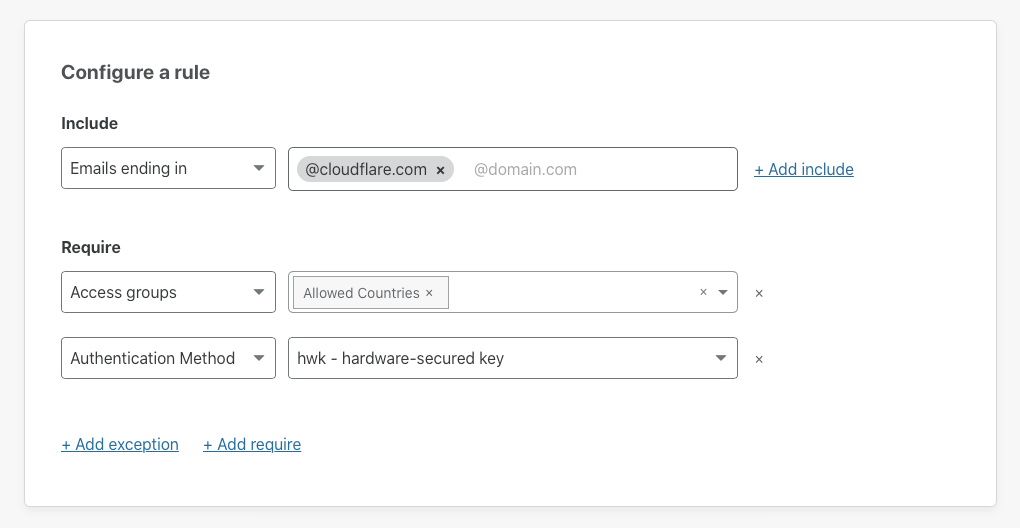The width and height of the screenshot is (1020, 528).
Task: Click the Allowed Countries tag label
Action: [x=361, y=293]
